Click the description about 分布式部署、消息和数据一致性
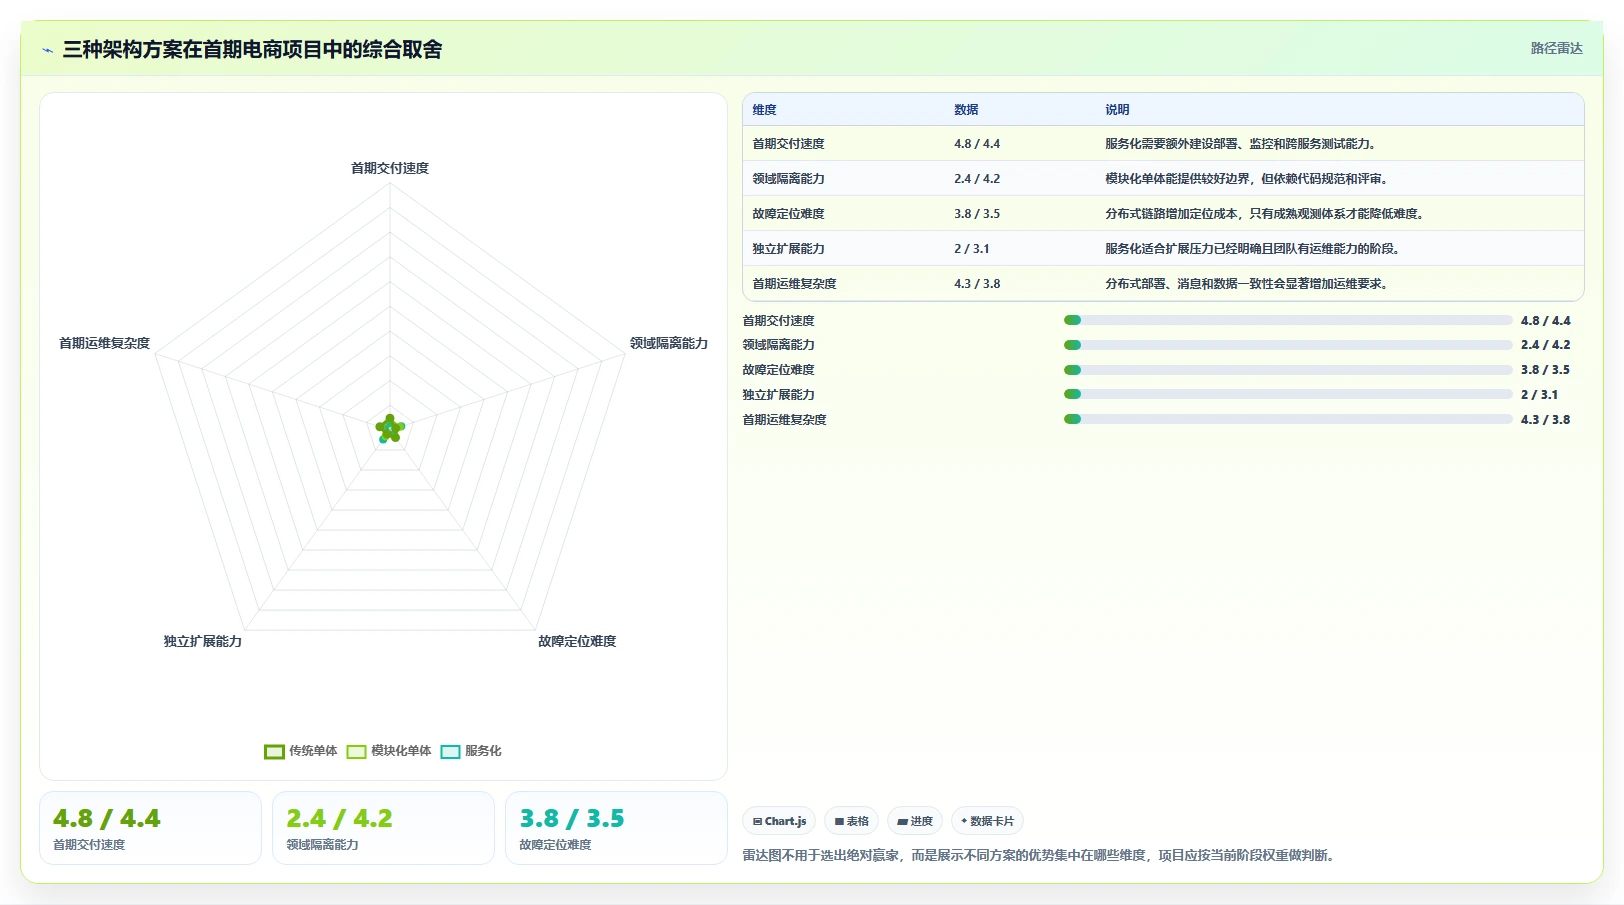 [1248, 284]
